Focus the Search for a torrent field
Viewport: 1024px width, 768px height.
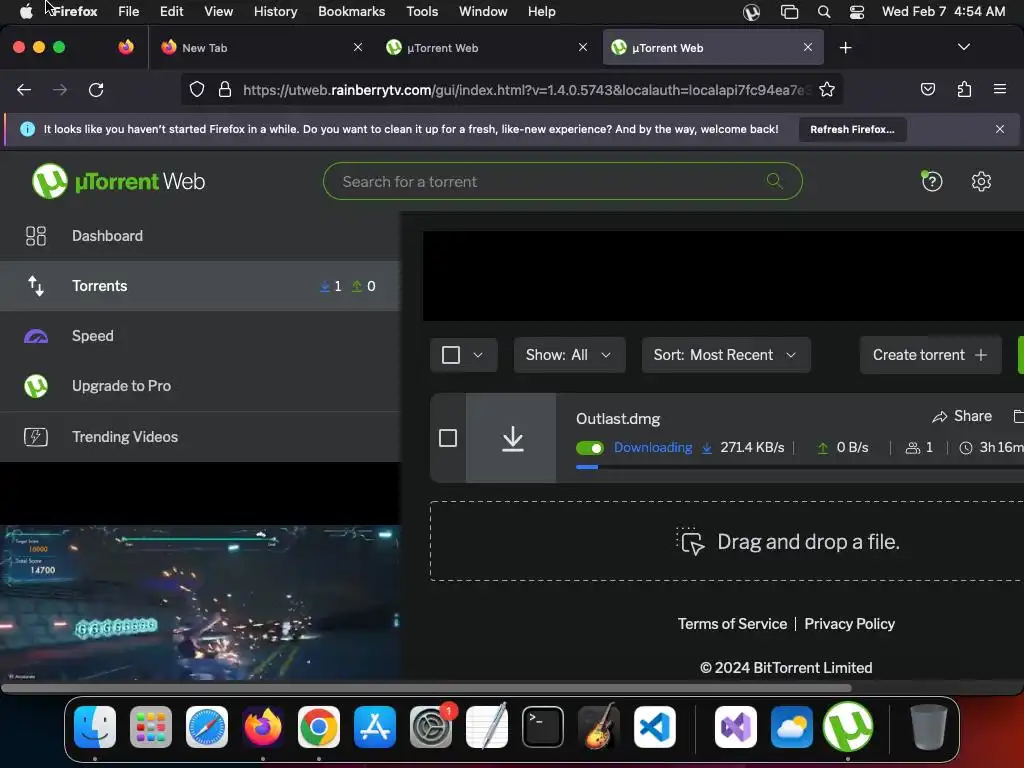coord(562,181)
